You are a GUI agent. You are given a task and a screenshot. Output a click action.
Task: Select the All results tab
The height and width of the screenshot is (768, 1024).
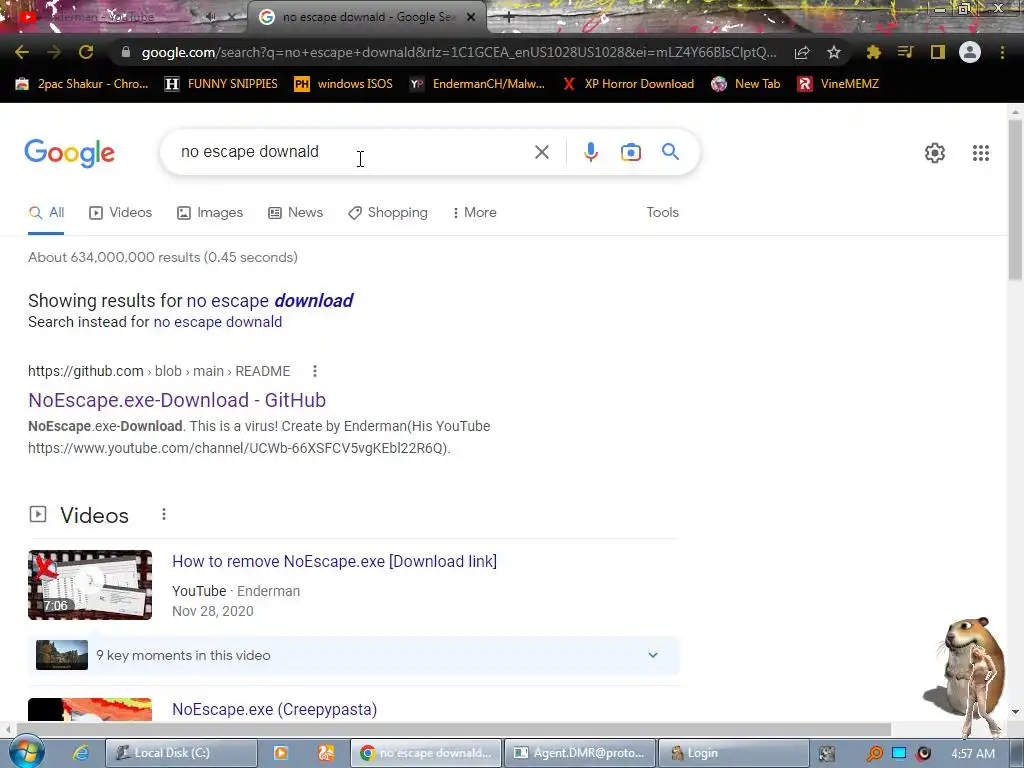click(46, 213)
